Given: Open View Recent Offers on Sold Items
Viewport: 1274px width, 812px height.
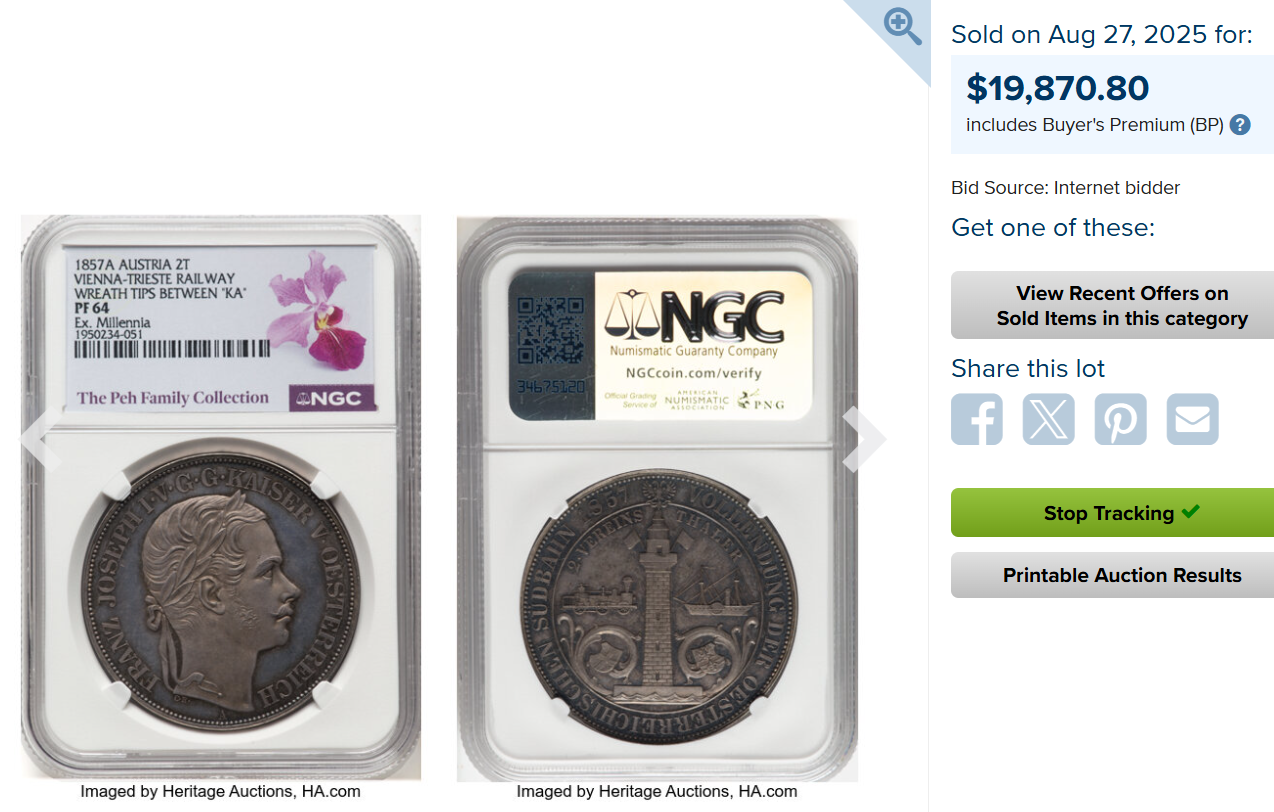Looking at the screenshot, I should 1112,306.
